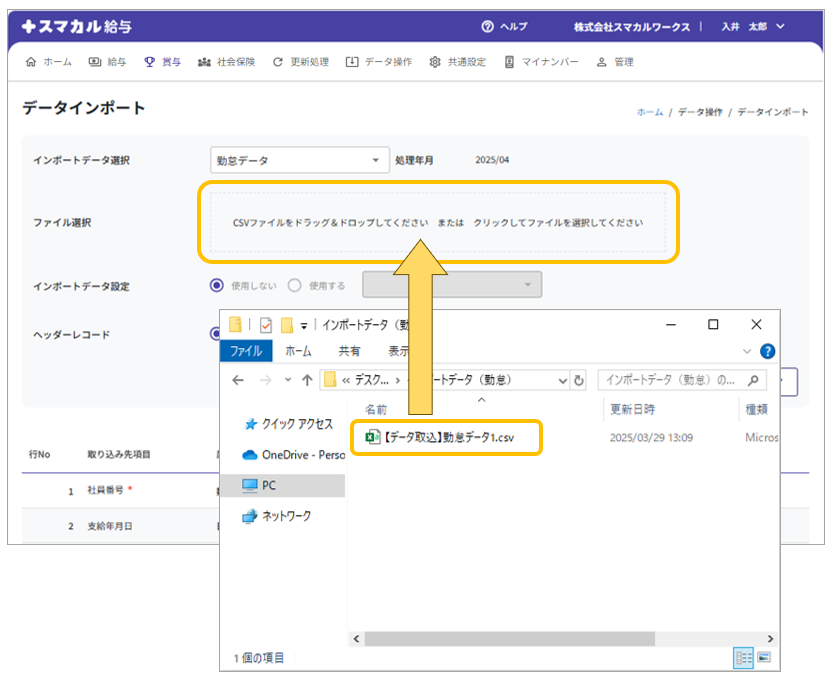Open the 共通設定 common settings menu
831x678 pixels.
457,62
